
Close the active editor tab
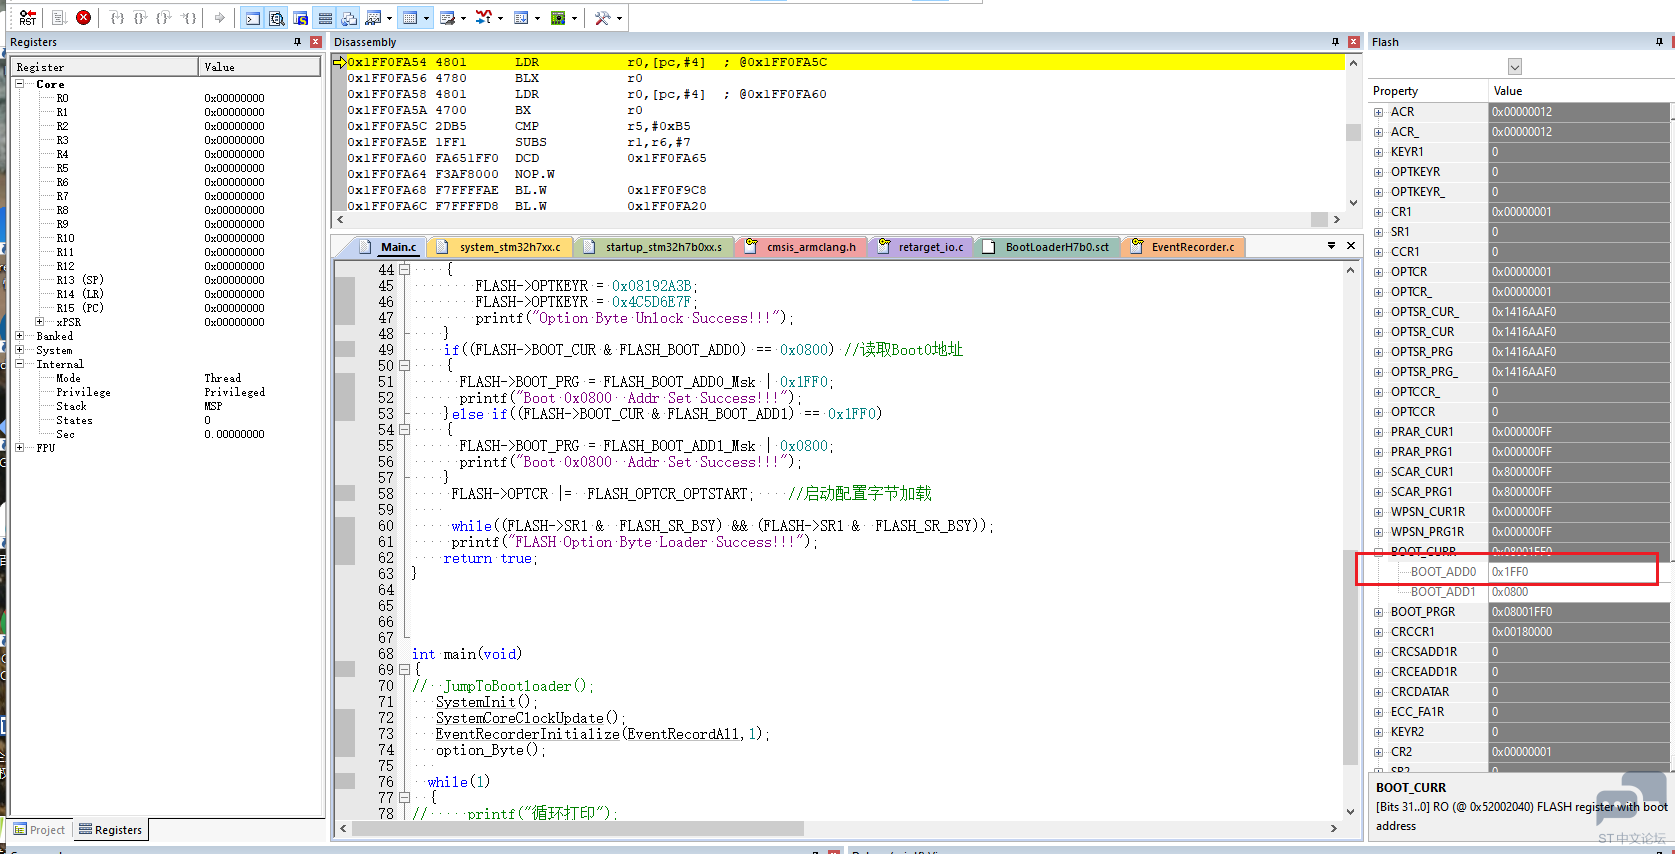click(1351, 246)
